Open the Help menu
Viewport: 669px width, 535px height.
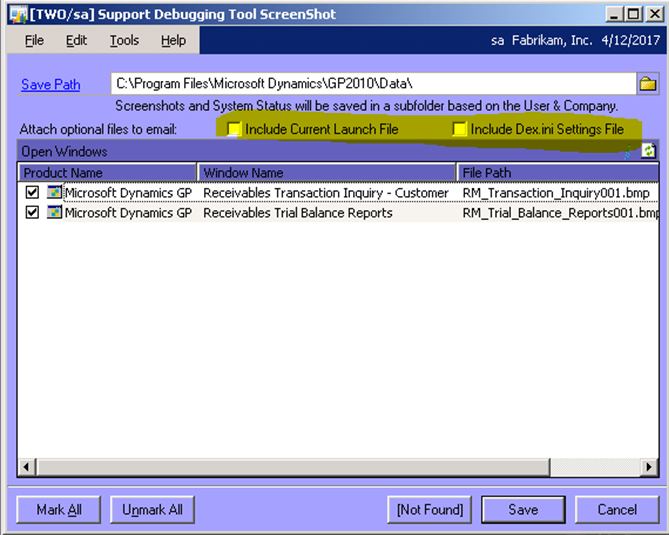coord(173,41)
